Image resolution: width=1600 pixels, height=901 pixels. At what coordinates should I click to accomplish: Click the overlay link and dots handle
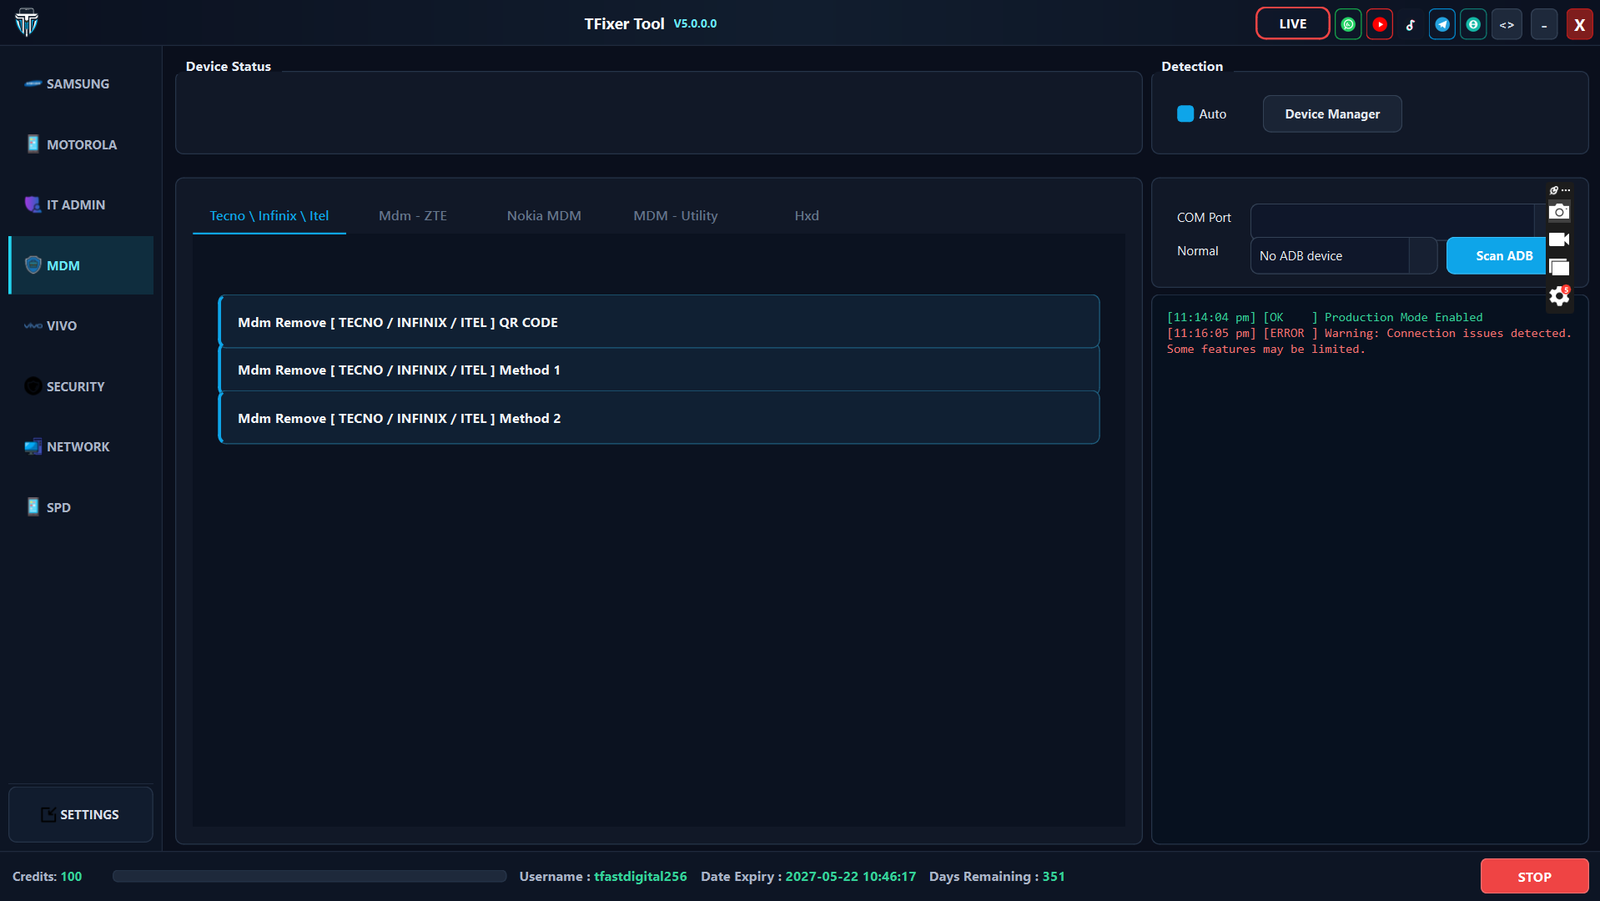[1560, 190]
